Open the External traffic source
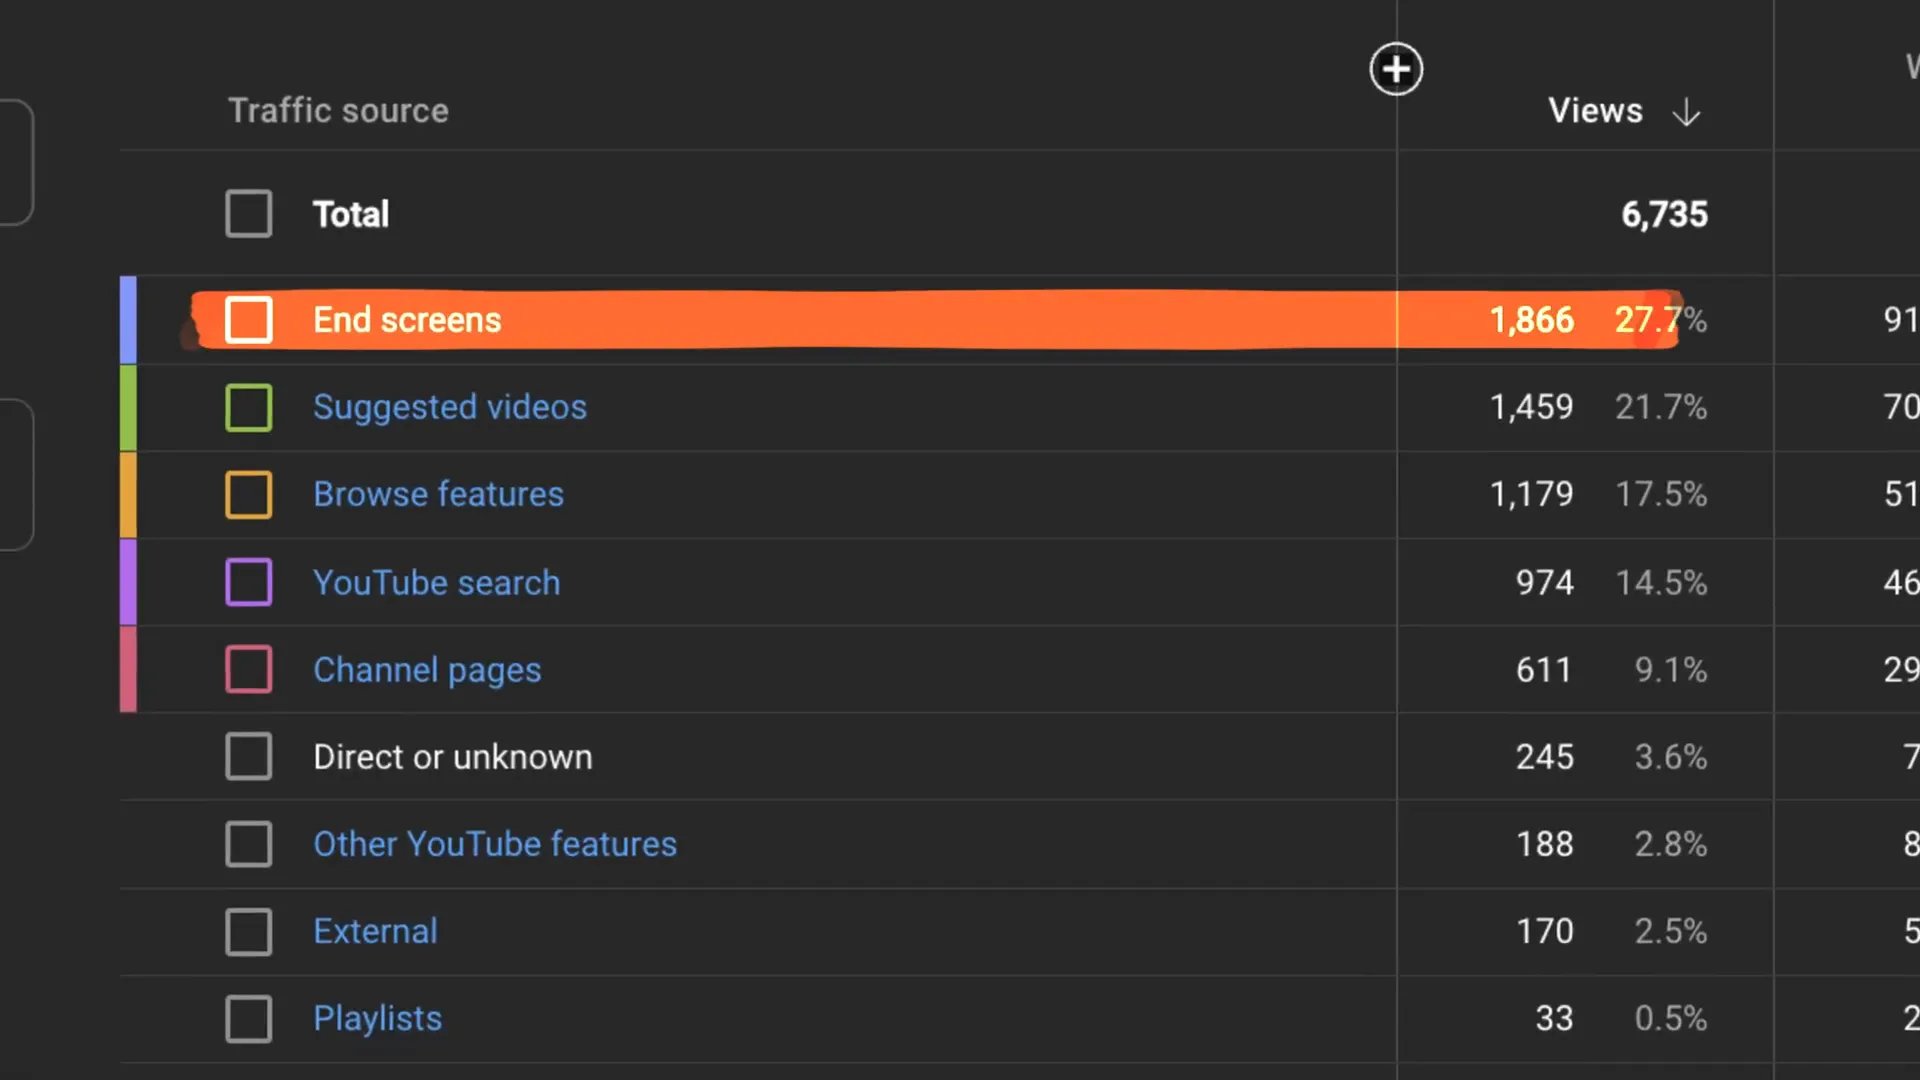The height and width of the screenshot is (1080, 1920). click(375, 931)
